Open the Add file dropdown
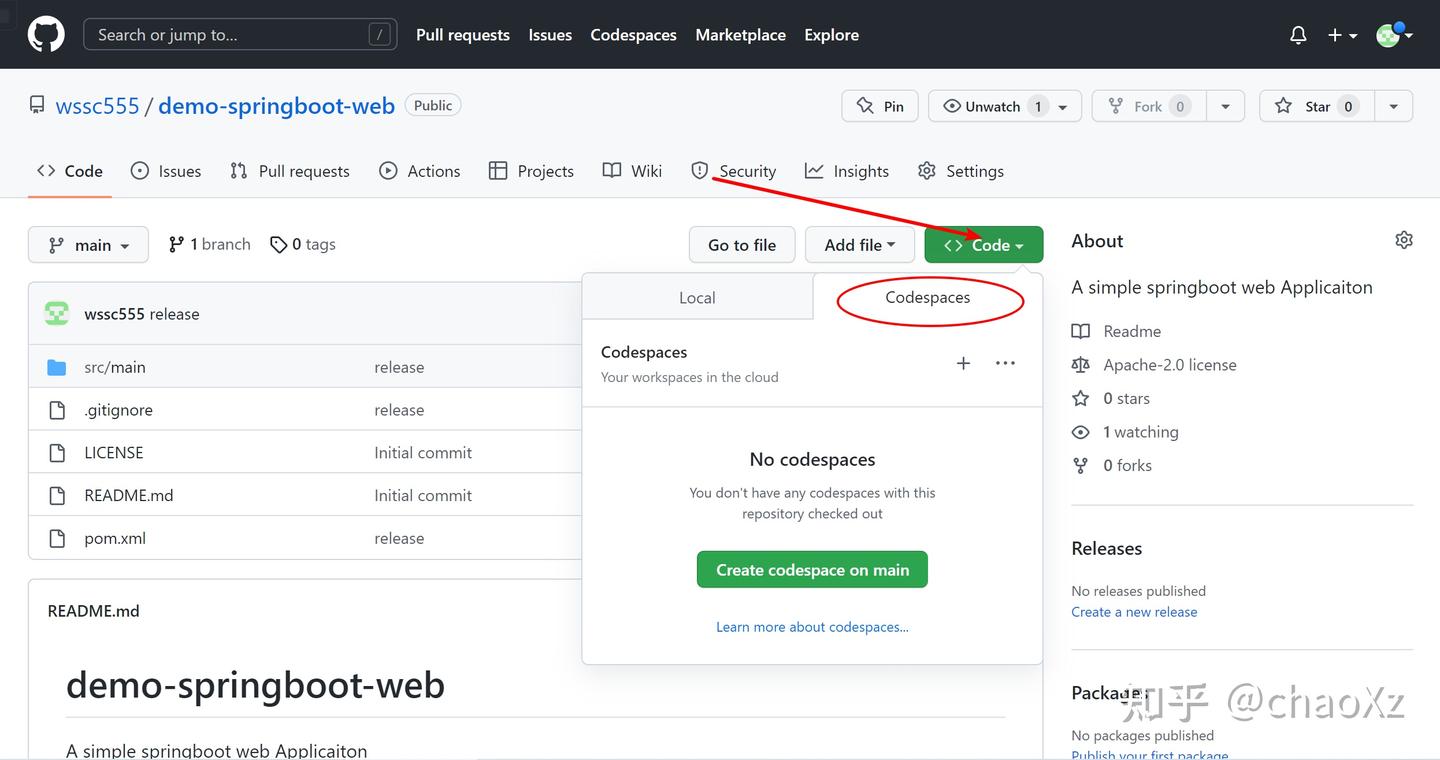 tap(859, 244)
